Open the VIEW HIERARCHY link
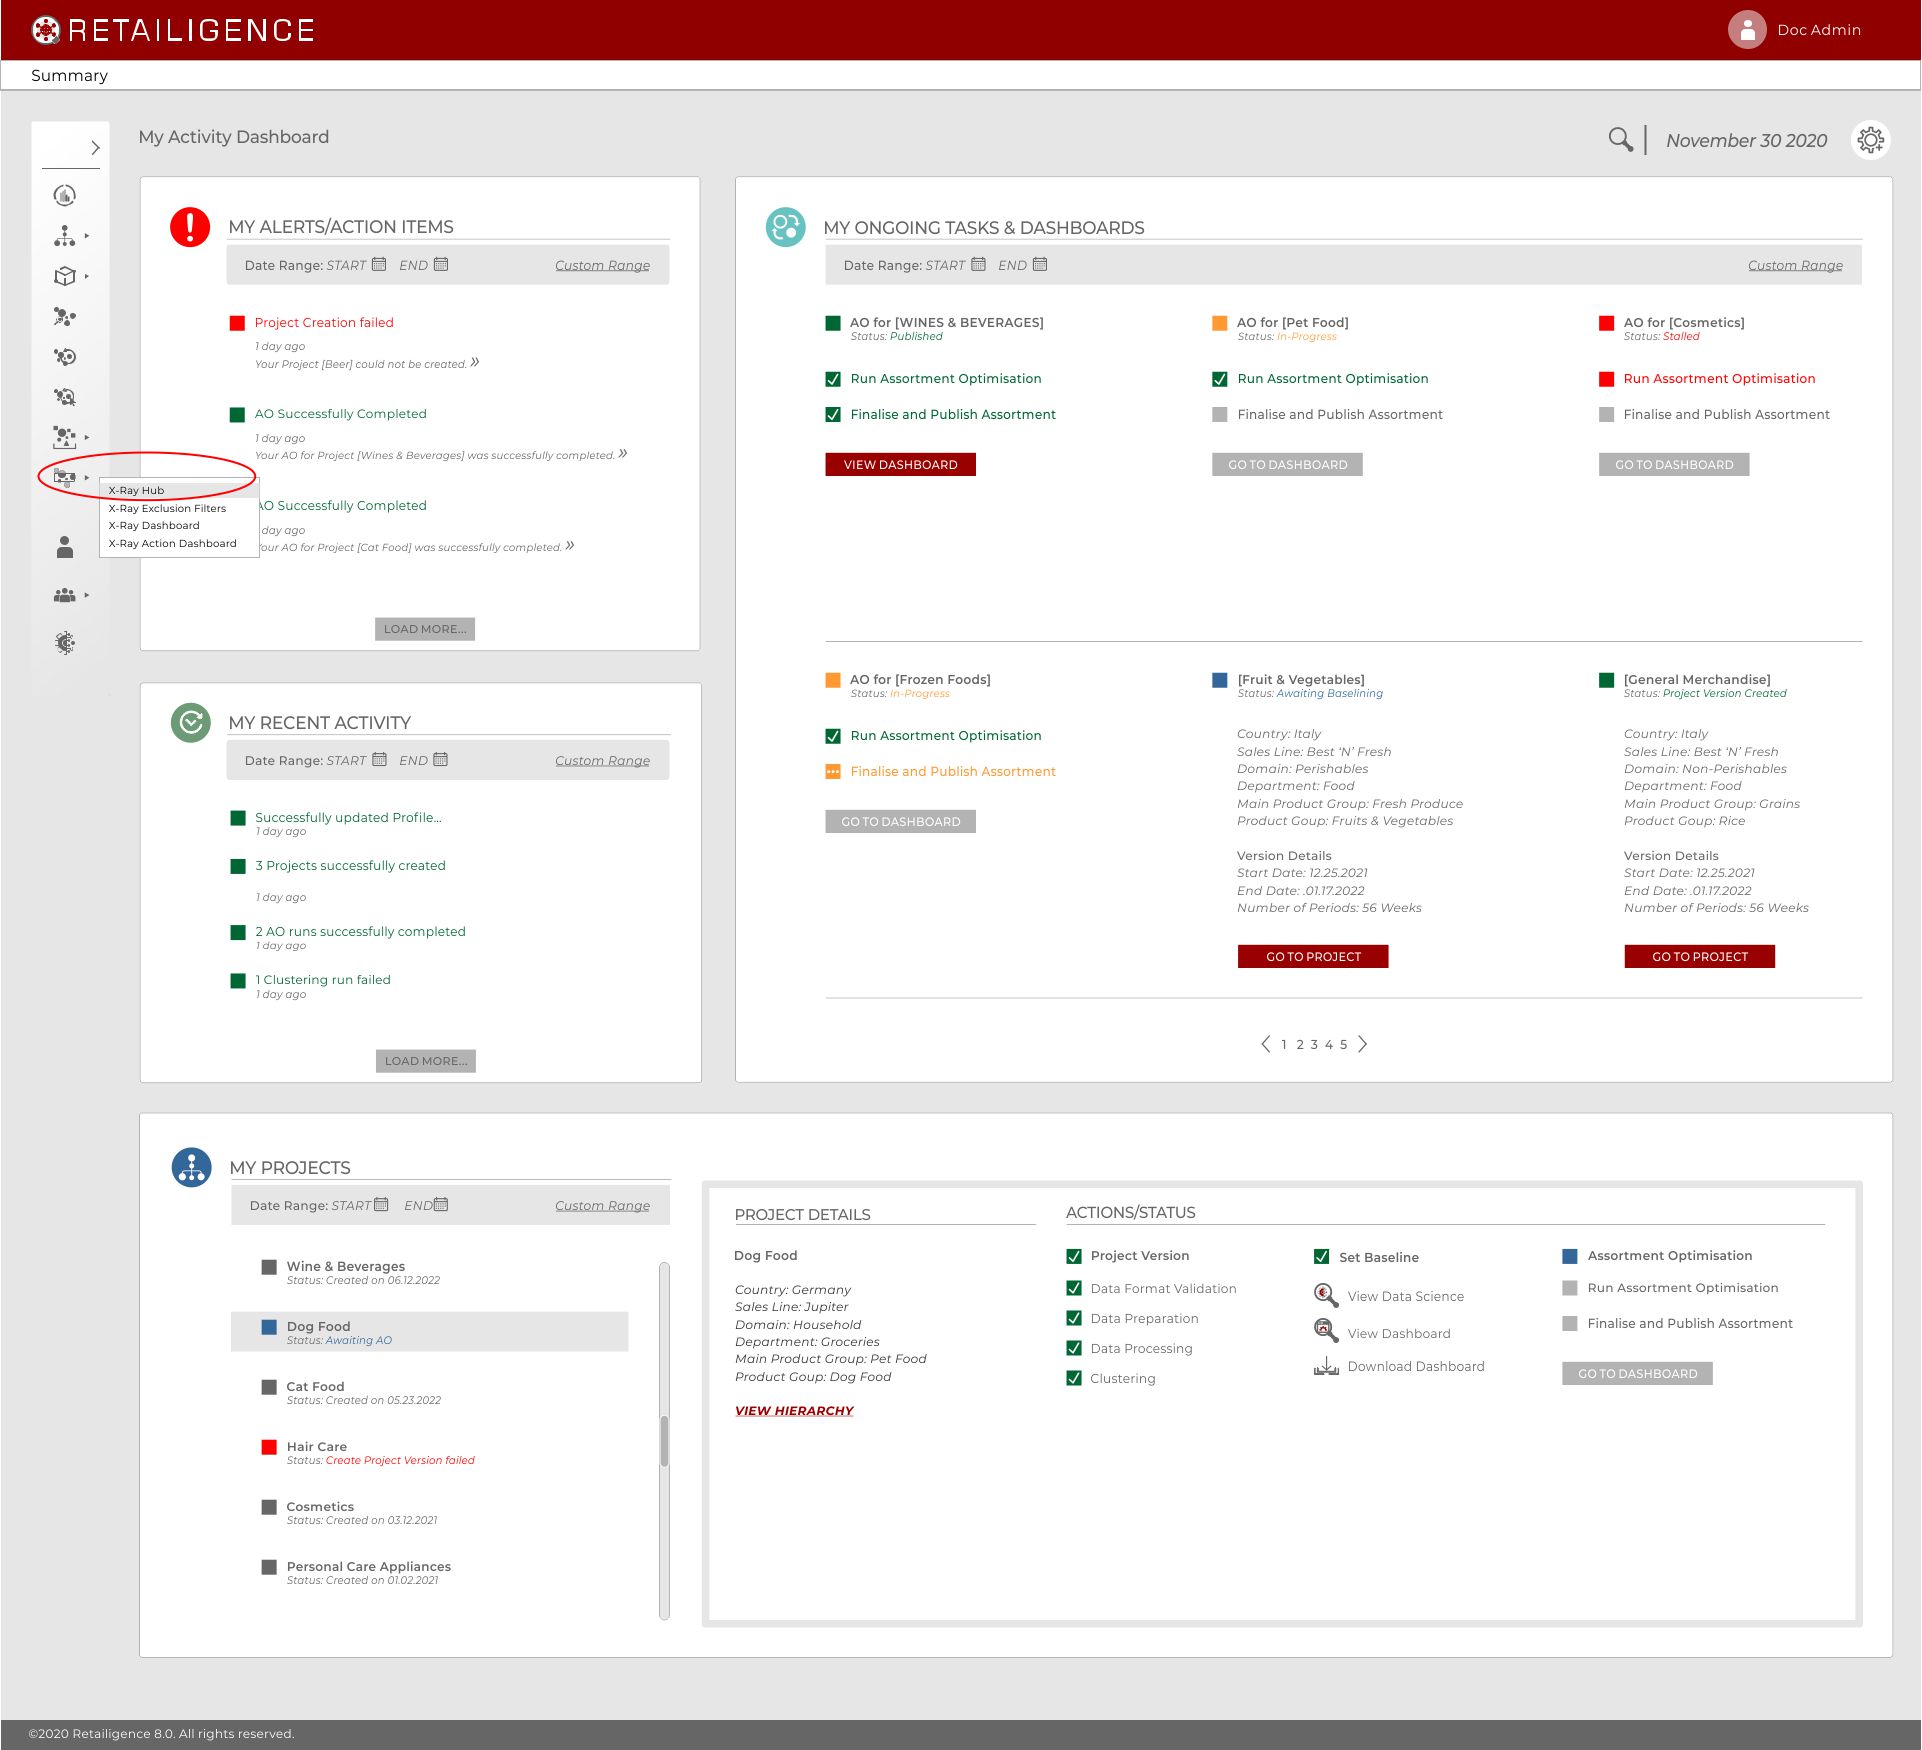The height and width of the screenshot is (1750, 1922). point(794,1410)
